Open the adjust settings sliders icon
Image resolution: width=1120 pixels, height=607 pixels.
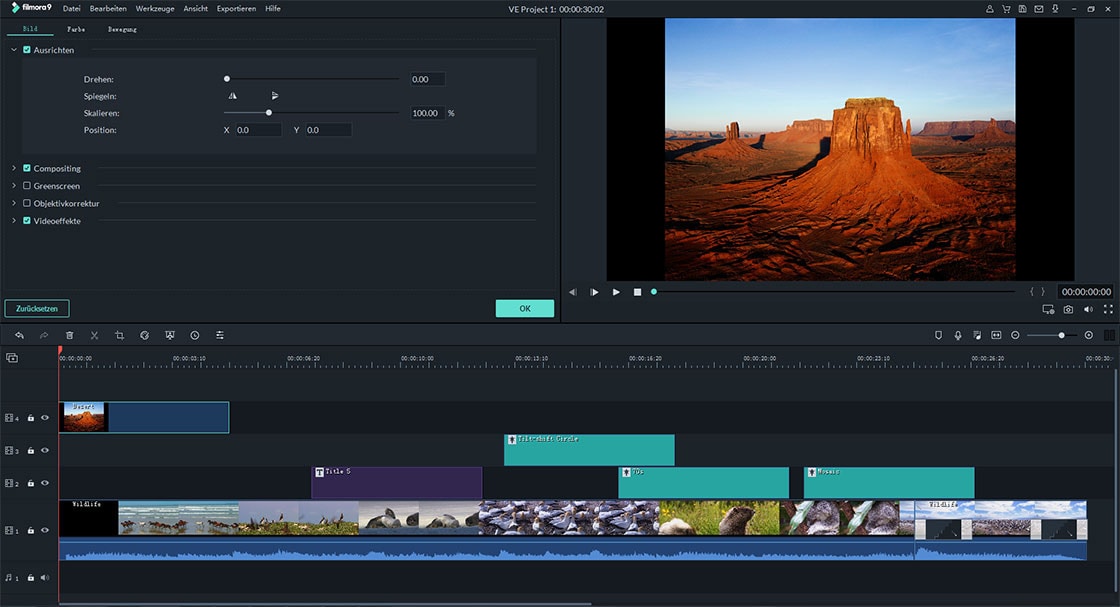click(x=220, y=335)
